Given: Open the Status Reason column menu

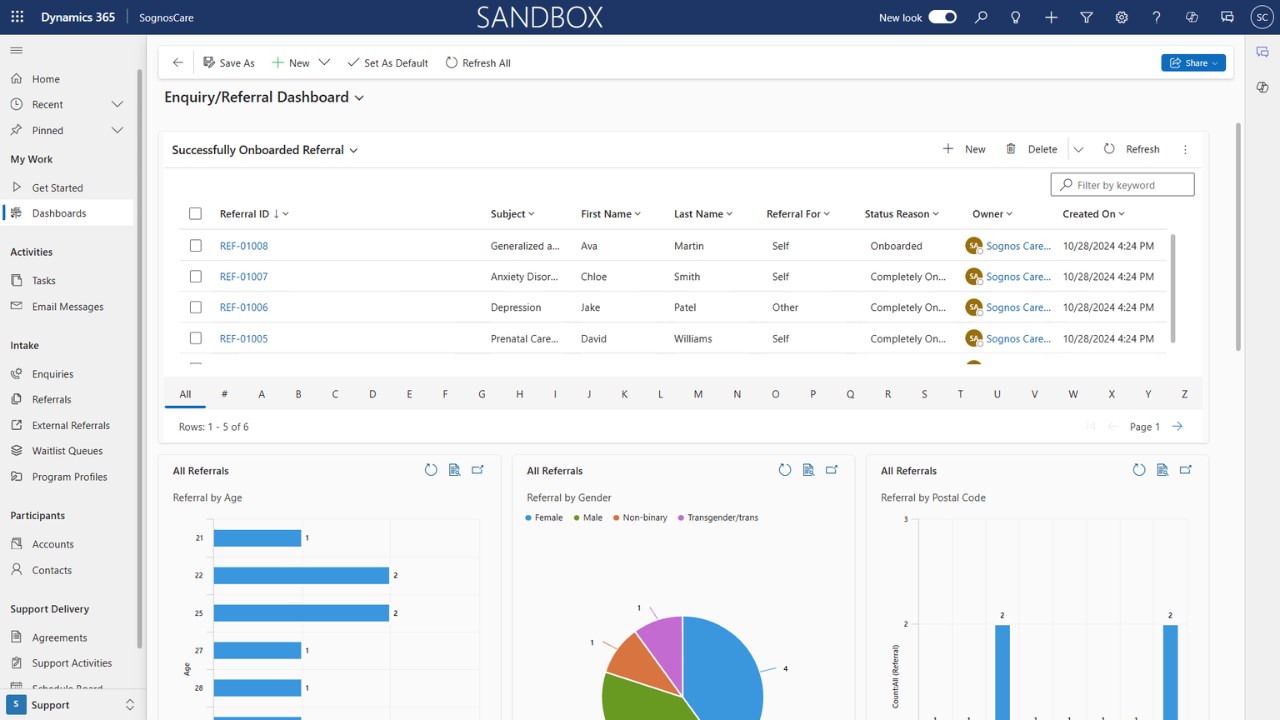Looking at the screenshot, I should 902,214.
